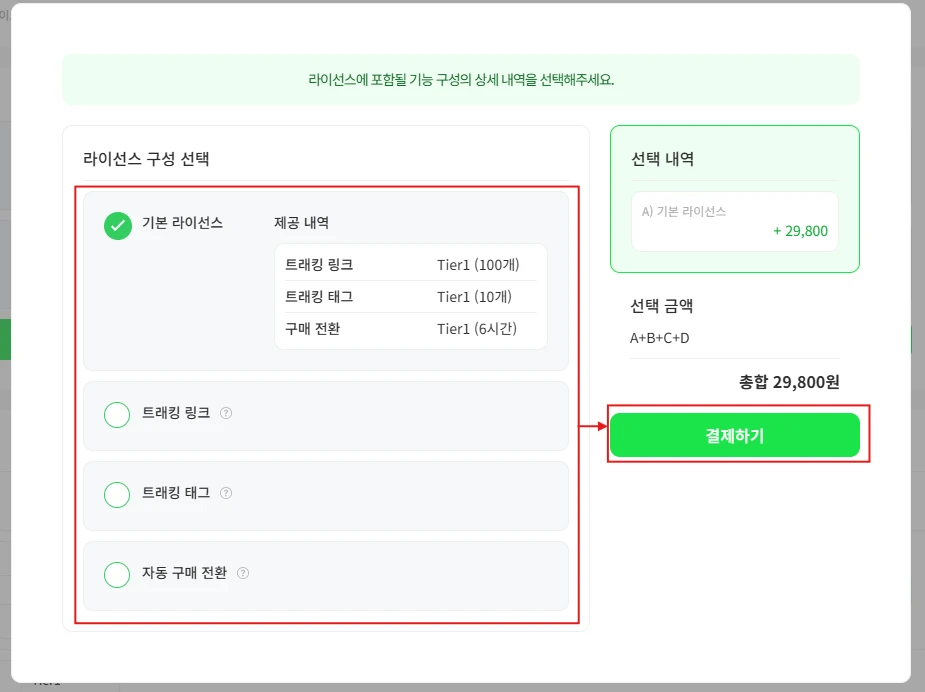This screenshot has width=925, height=692.
Task: Click the 트래킹 링크 Tier1 (100개) row
Action: pos(410,265)
